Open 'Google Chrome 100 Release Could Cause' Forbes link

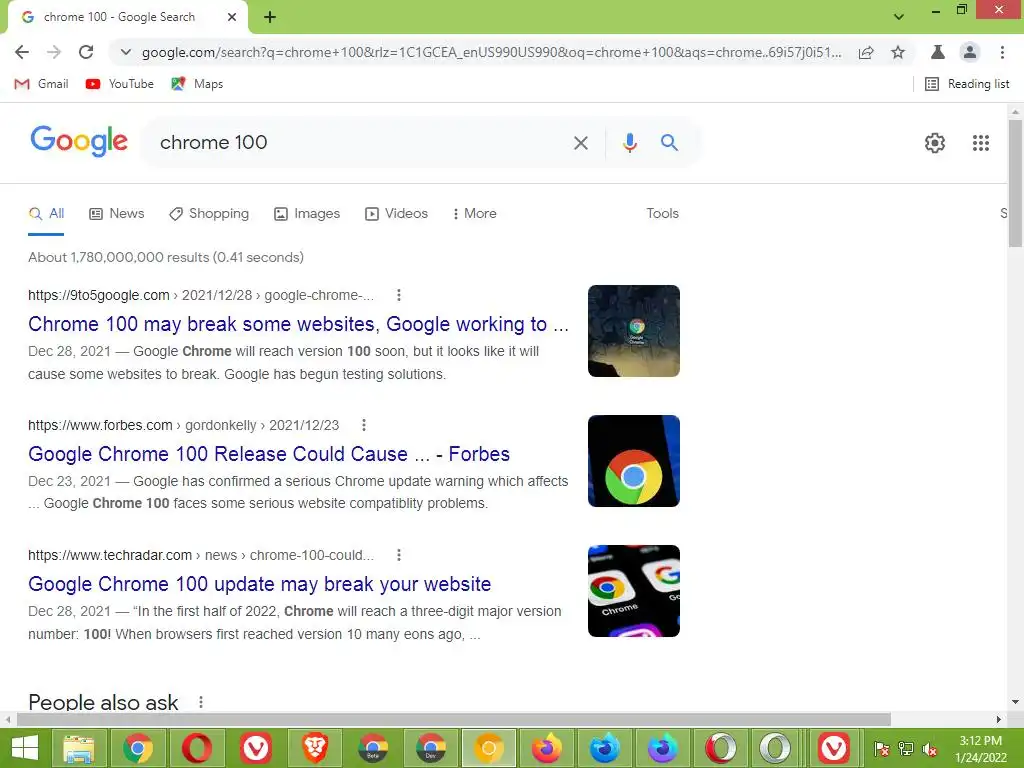point(268,454)
